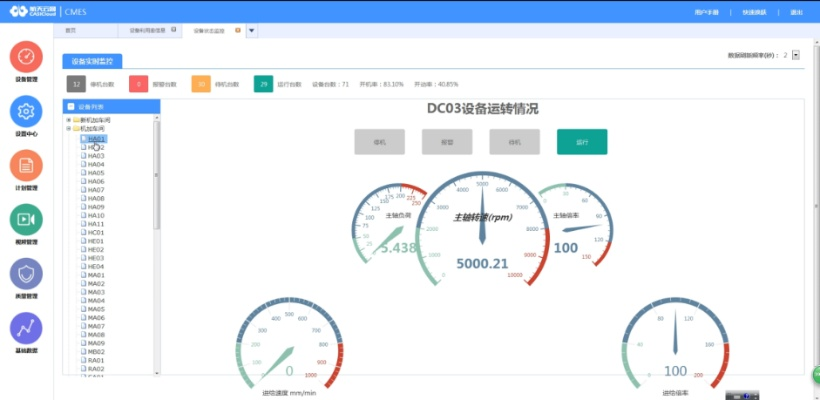Select device HE04 in tree
Viewport: 820px width, 400px height.
point(96,267)
